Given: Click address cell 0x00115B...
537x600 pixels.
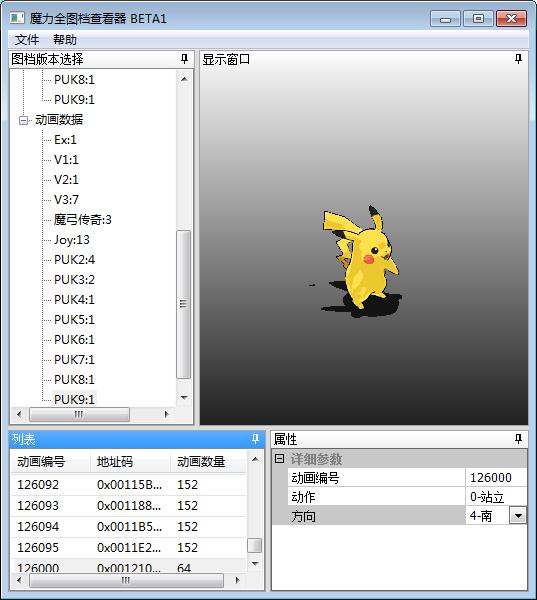Looking at the screenshot, I should click(129, 485).
